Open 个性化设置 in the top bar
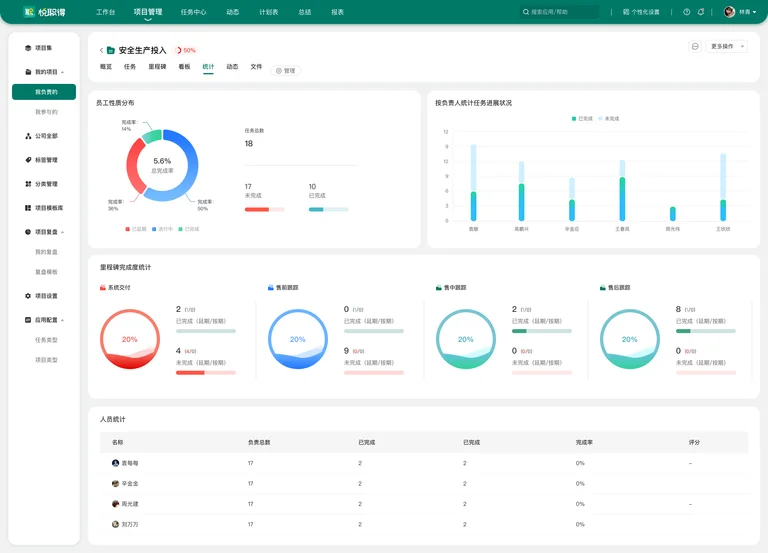768x553 pixels. click(x=641, y=12)
